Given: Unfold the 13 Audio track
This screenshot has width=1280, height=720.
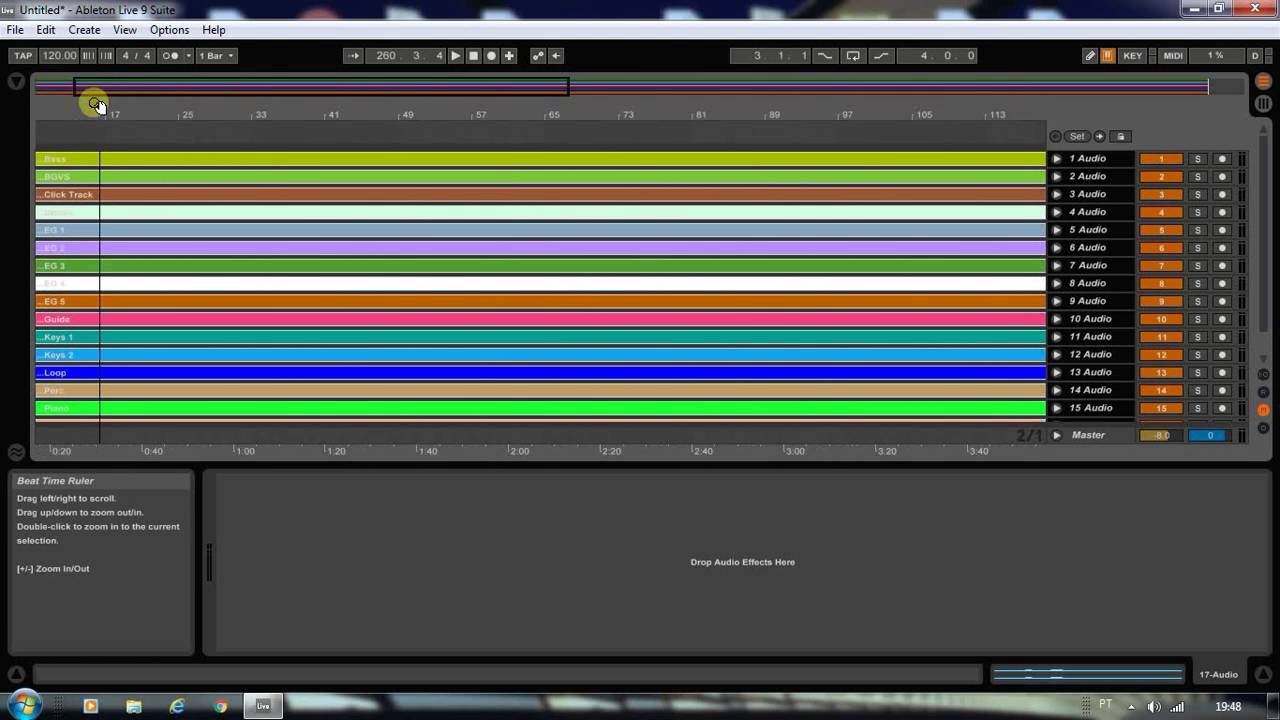Looking at the screenshot, I should [x=1057, y=372].
